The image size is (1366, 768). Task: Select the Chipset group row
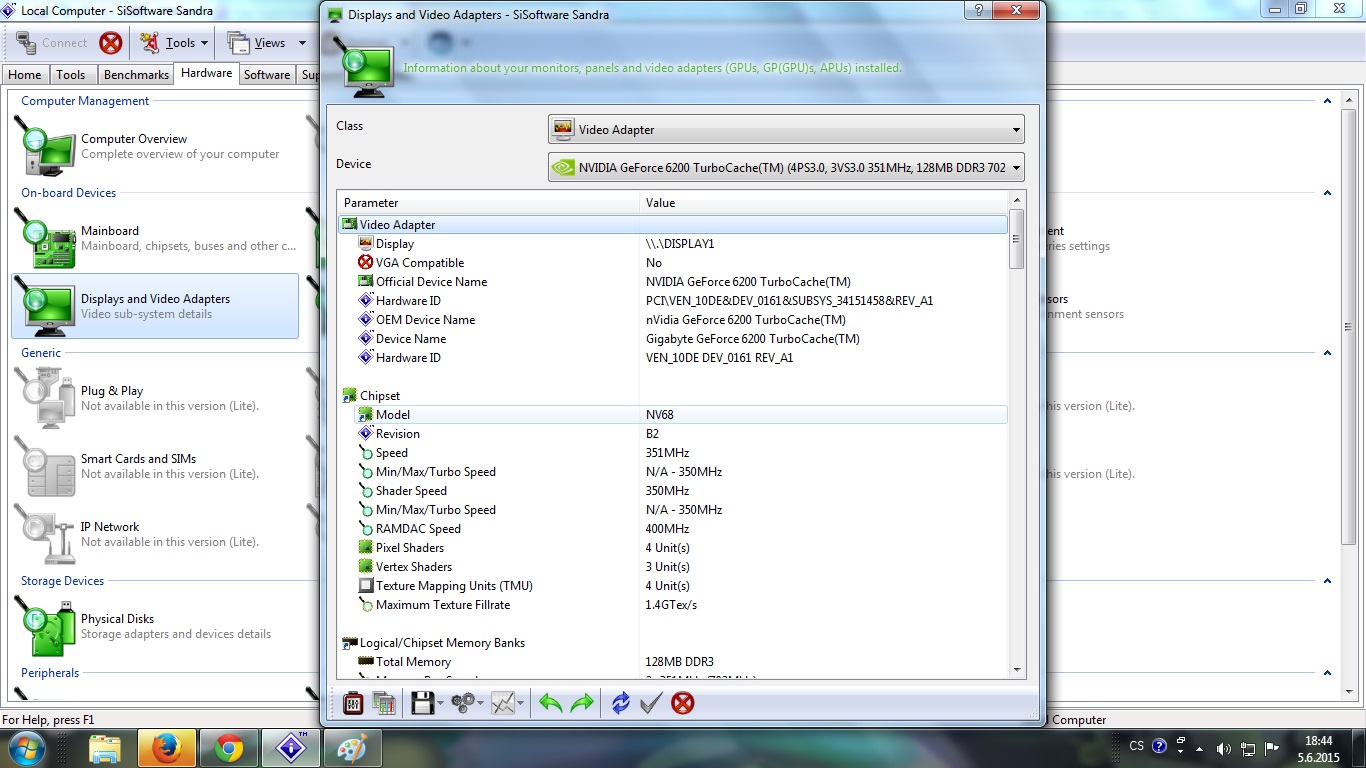point(673,396)
